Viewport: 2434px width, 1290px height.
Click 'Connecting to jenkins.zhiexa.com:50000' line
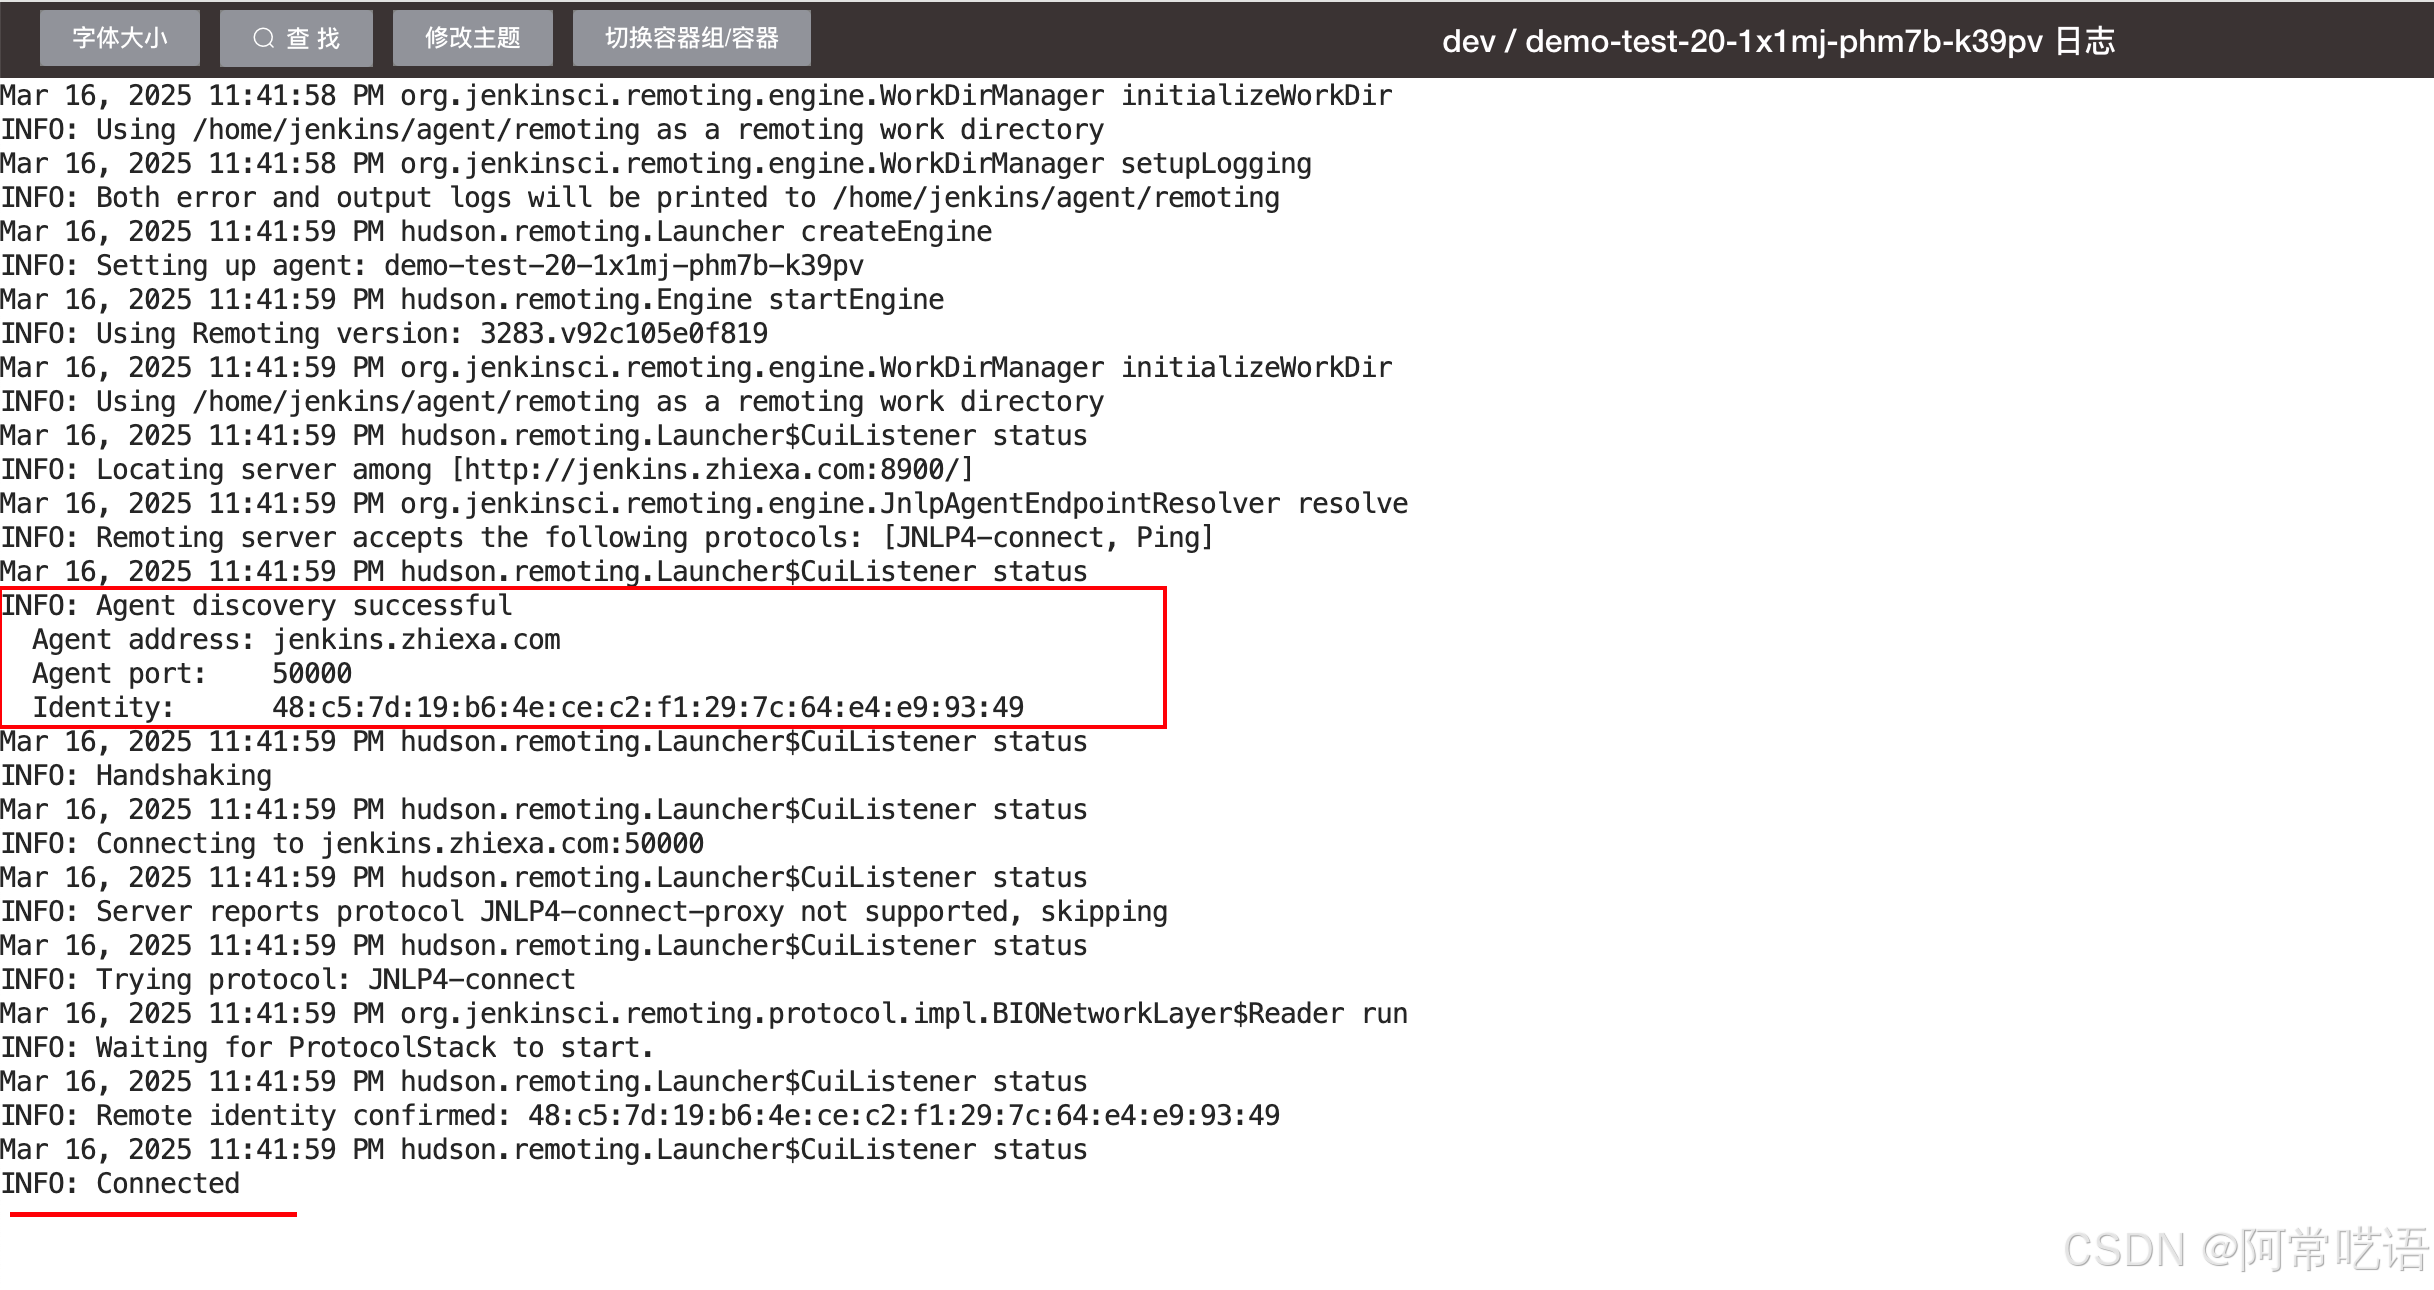coord(352,843)
